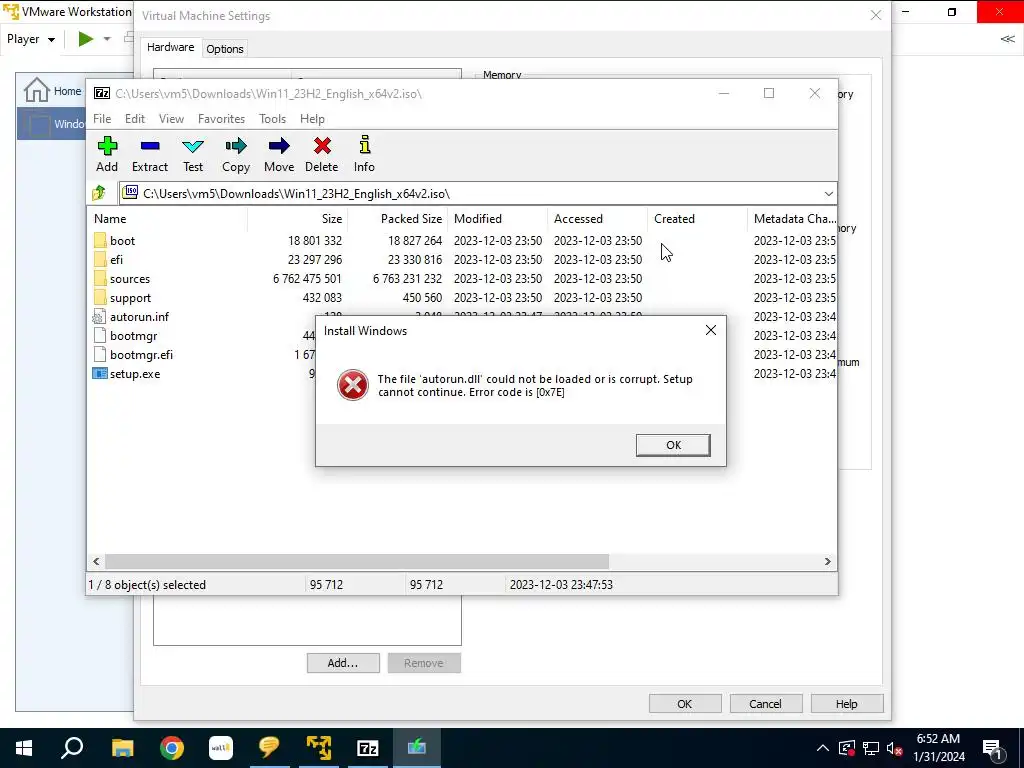
Task: Select setup.exe file
Action: [135, 374]
